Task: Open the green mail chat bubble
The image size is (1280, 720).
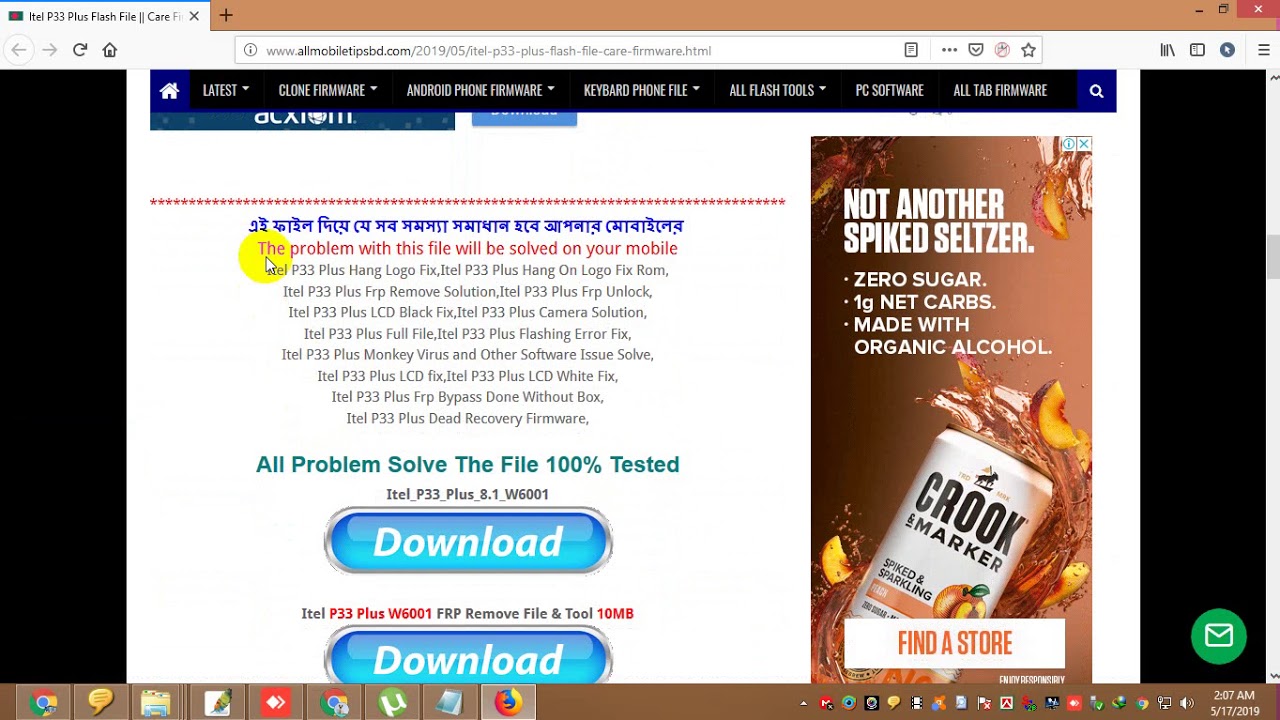Action: [x=1218, y=636]
